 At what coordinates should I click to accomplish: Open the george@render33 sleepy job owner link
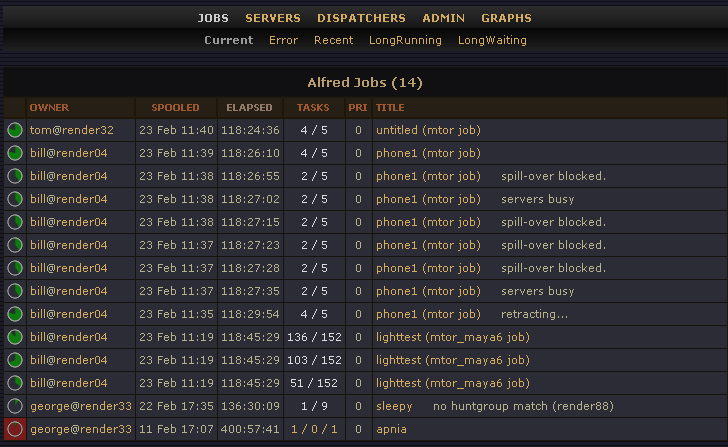80,406
